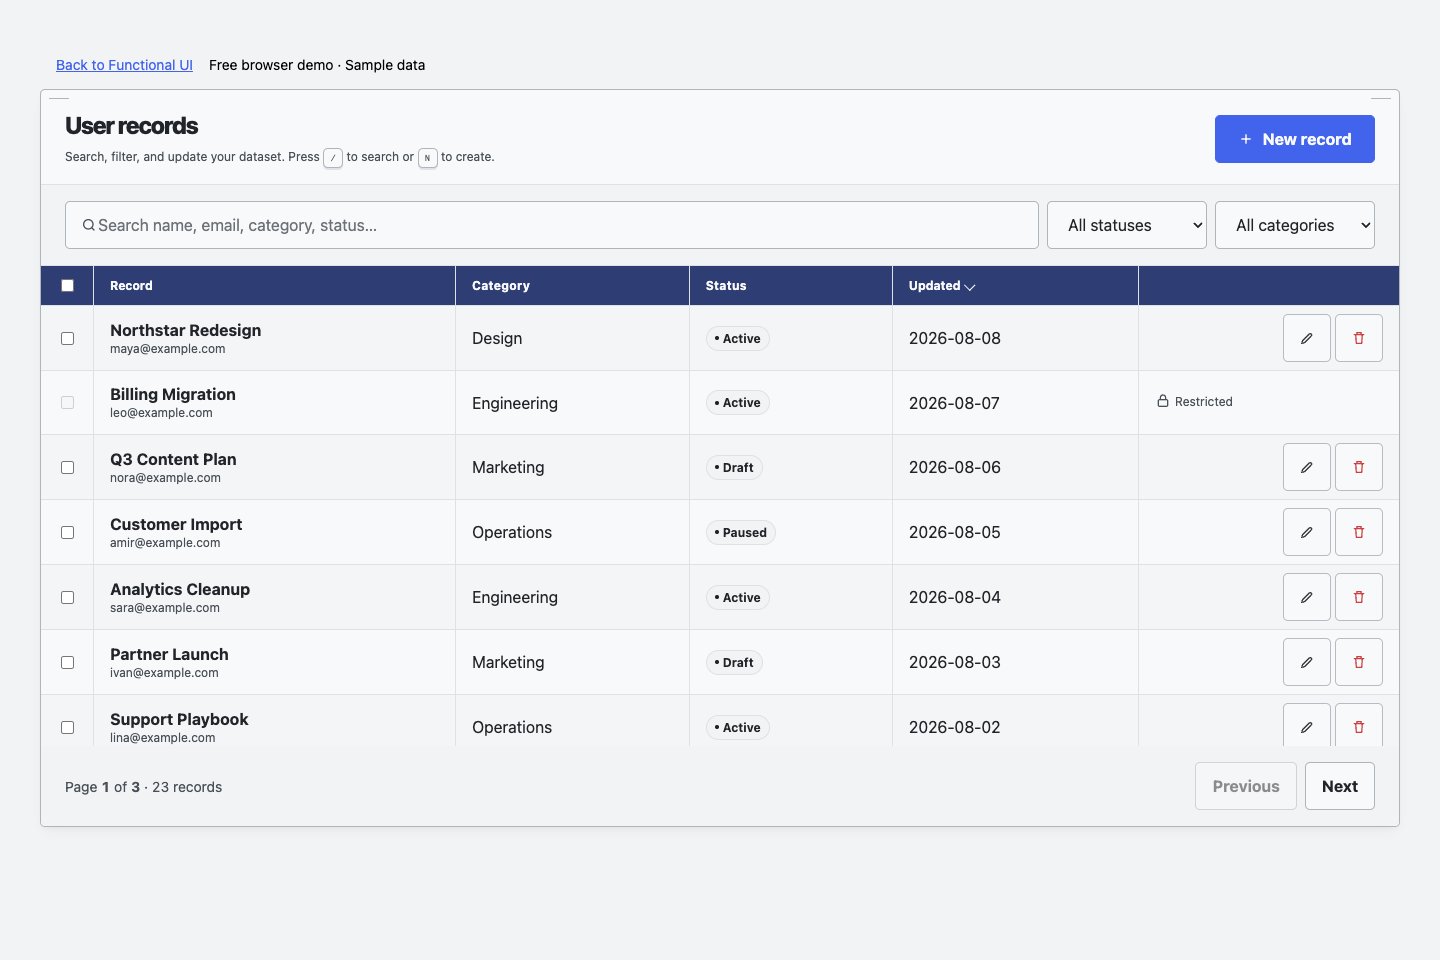
Task: Open the All categories dropdown
Action: click(1295, 225)
